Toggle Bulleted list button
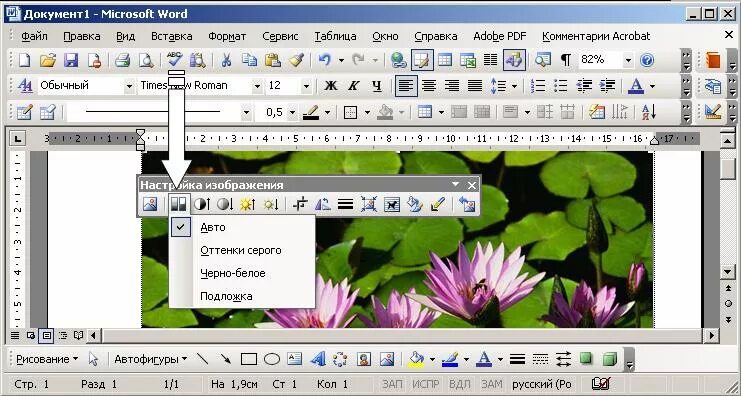The width and height of the screenshot is (741, 396). 561,86
